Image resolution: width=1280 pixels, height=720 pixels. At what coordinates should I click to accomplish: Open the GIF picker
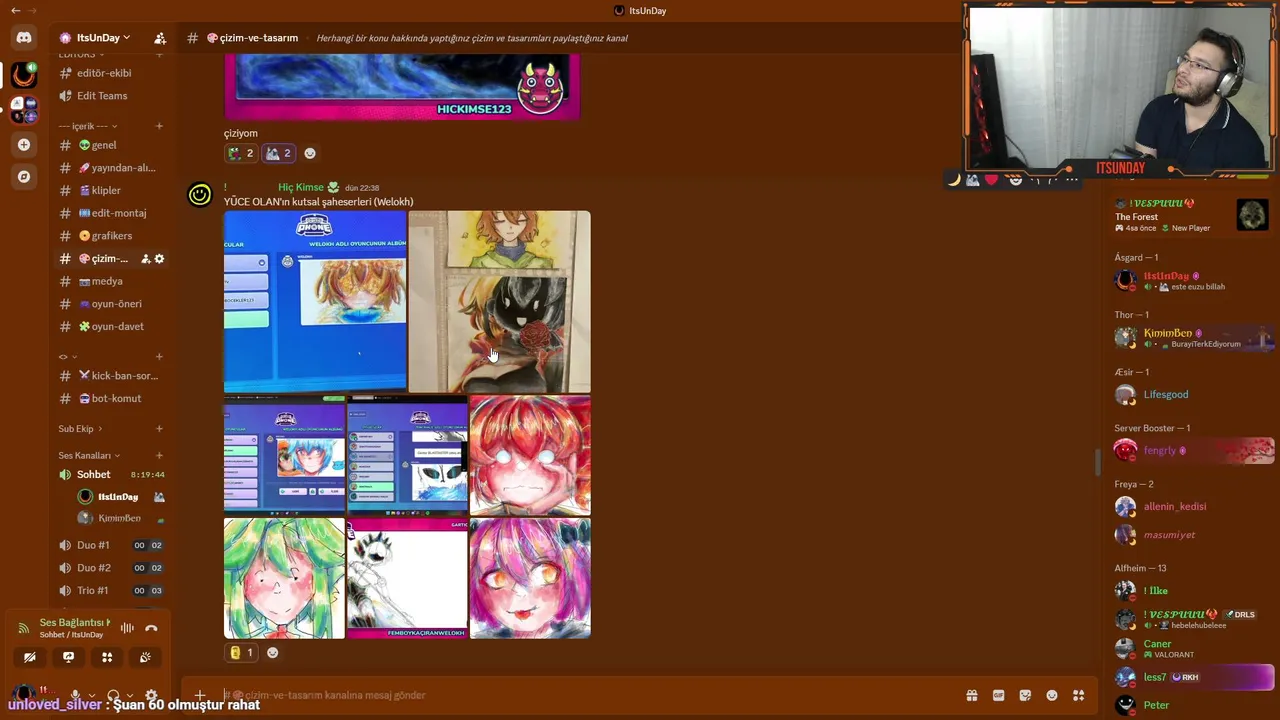point(998,695)
